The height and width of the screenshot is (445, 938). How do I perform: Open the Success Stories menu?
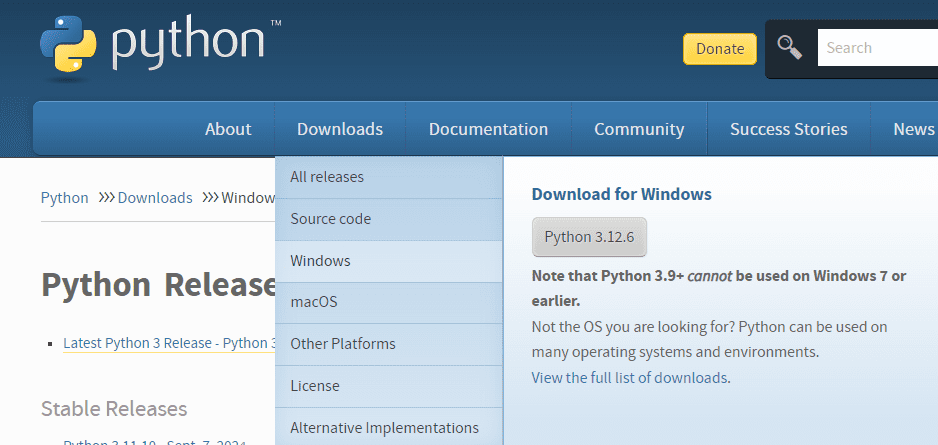click(x=788, y=129)
